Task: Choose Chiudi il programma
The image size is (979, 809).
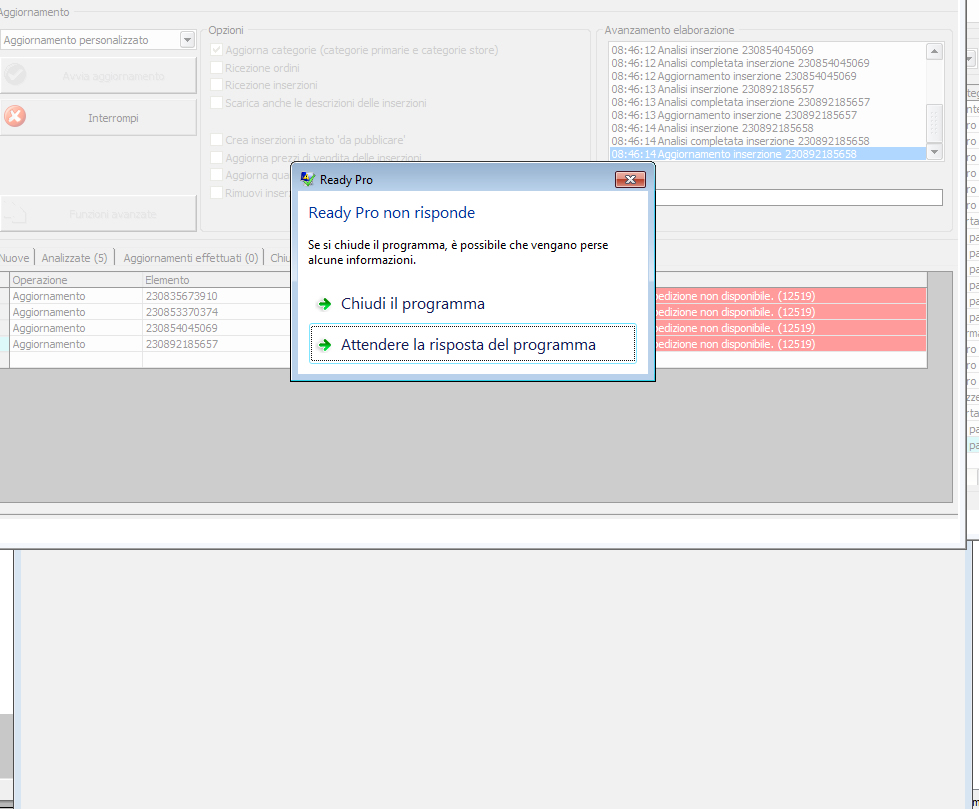Action: [x=473, y=304]
